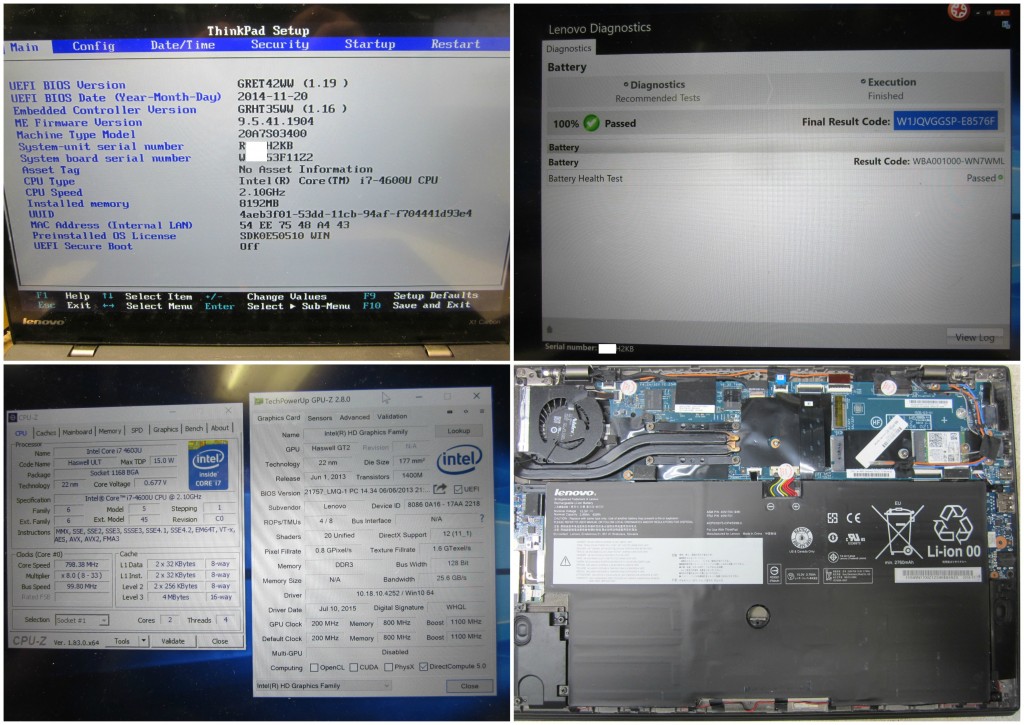
Task: Click View Log in Lenovo Diagnostics
Action: (974, 337)
